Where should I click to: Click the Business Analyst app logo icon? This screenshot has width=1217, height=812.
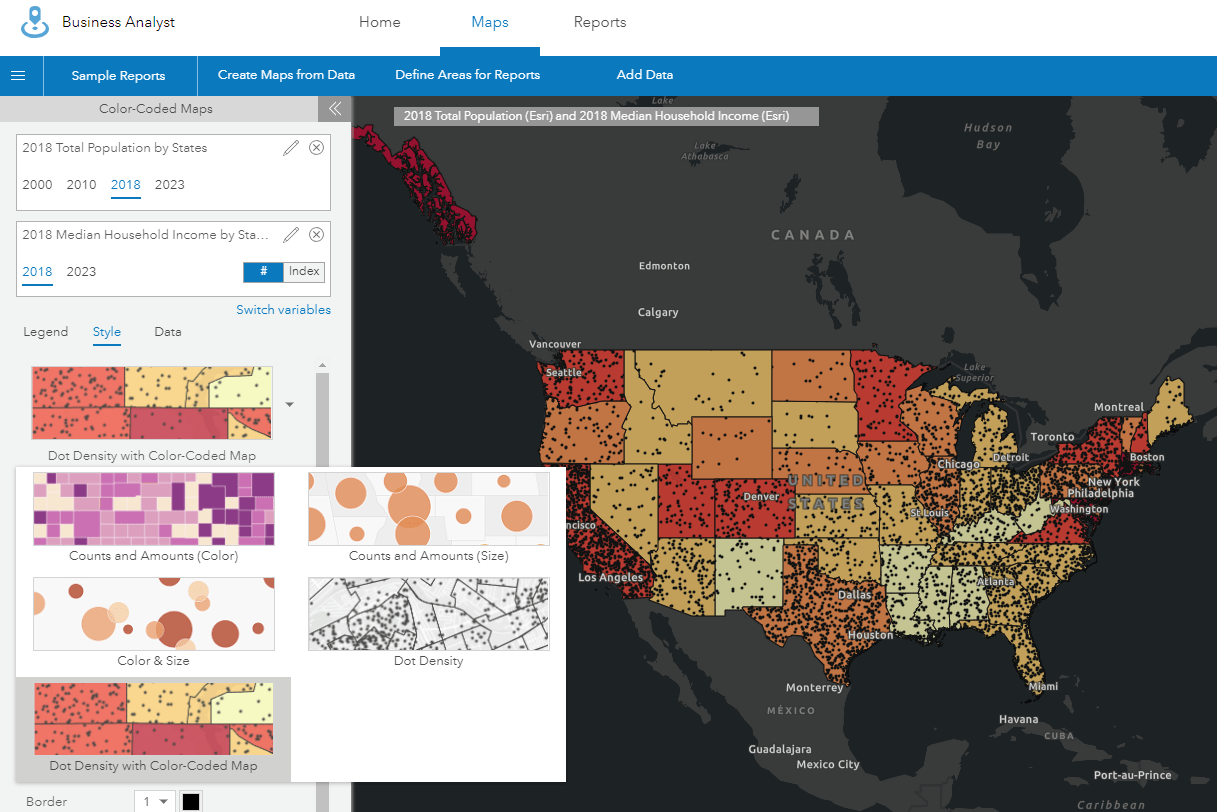coord(32,22)
